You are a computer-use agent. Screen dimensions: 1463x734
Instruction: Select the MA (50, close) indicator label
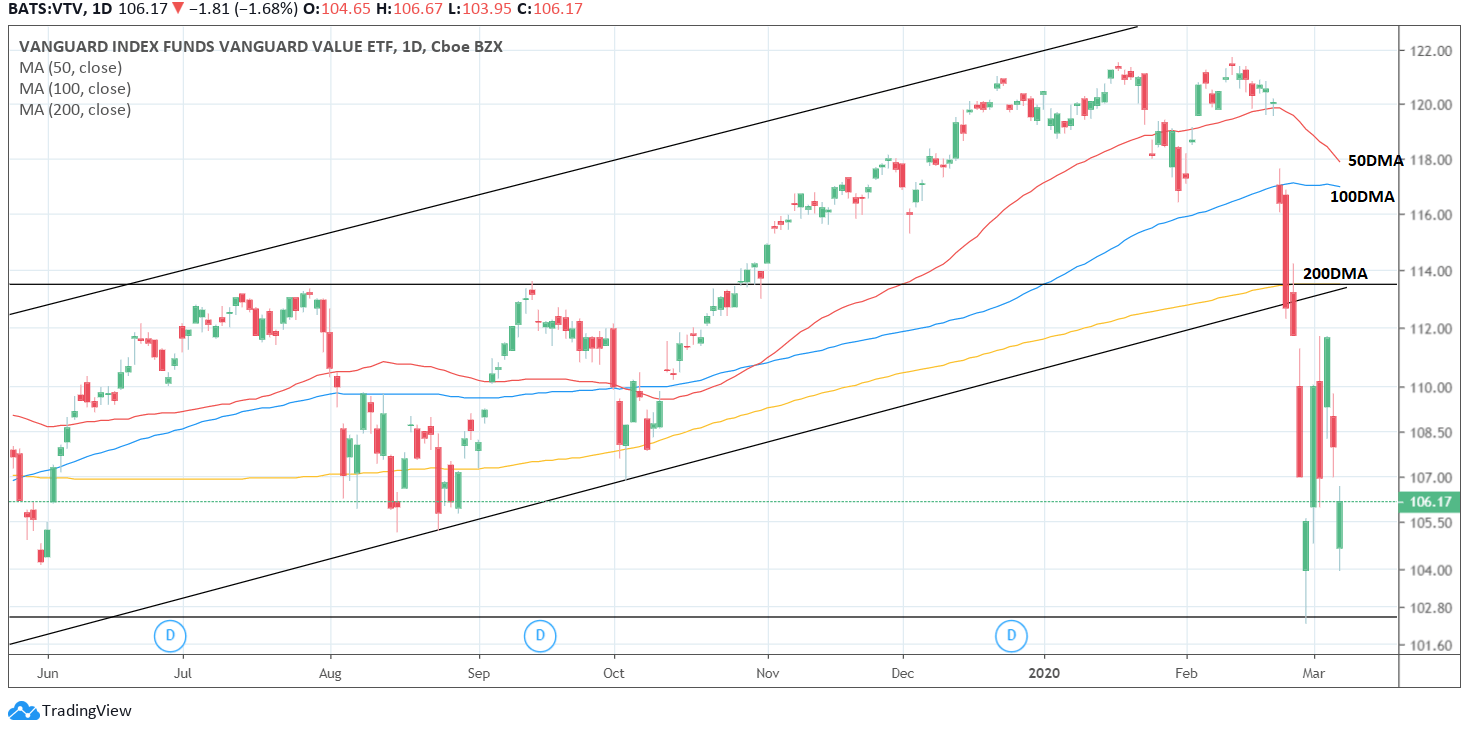point(70,68)
